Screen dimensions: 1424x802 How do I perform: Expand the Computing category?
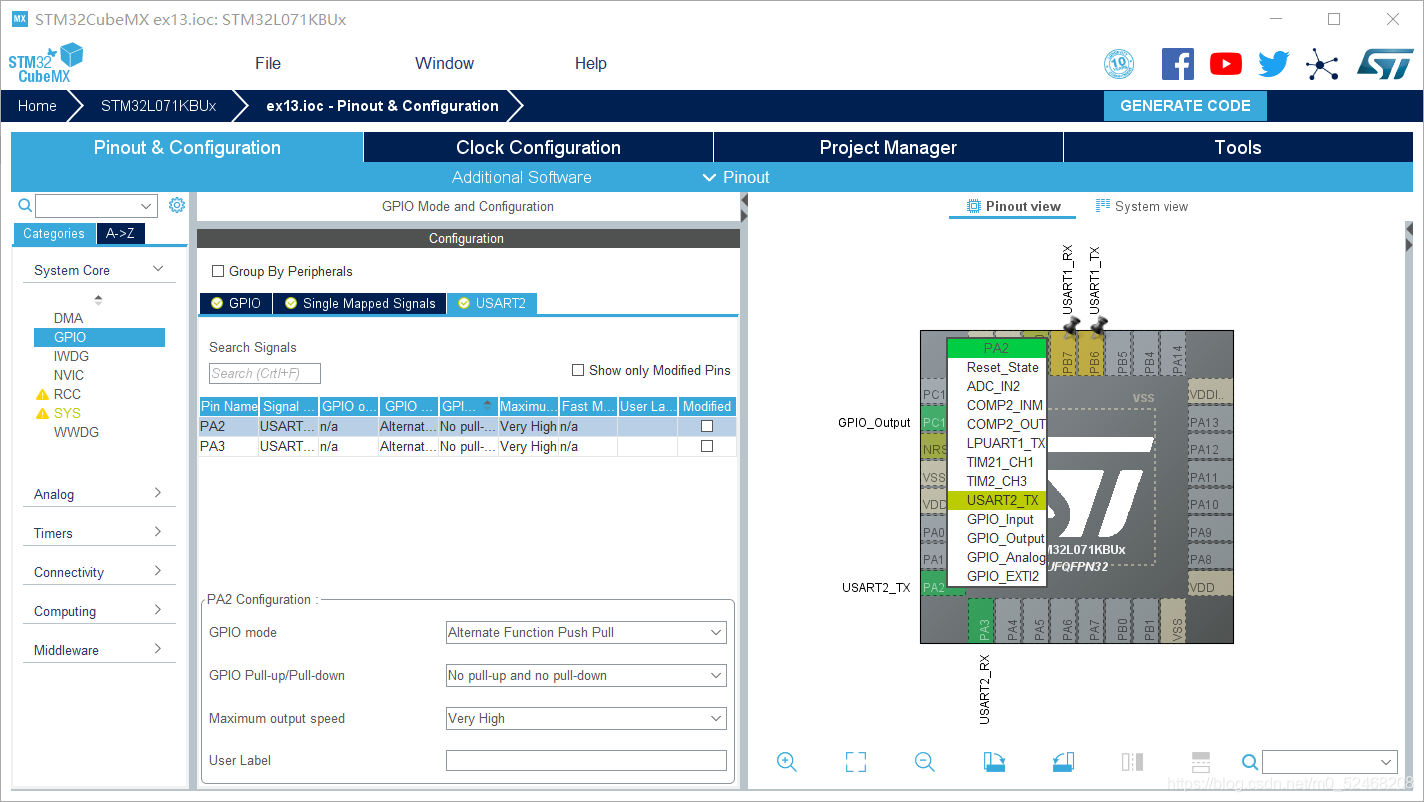pyautogui.click(x=158, y=610)
